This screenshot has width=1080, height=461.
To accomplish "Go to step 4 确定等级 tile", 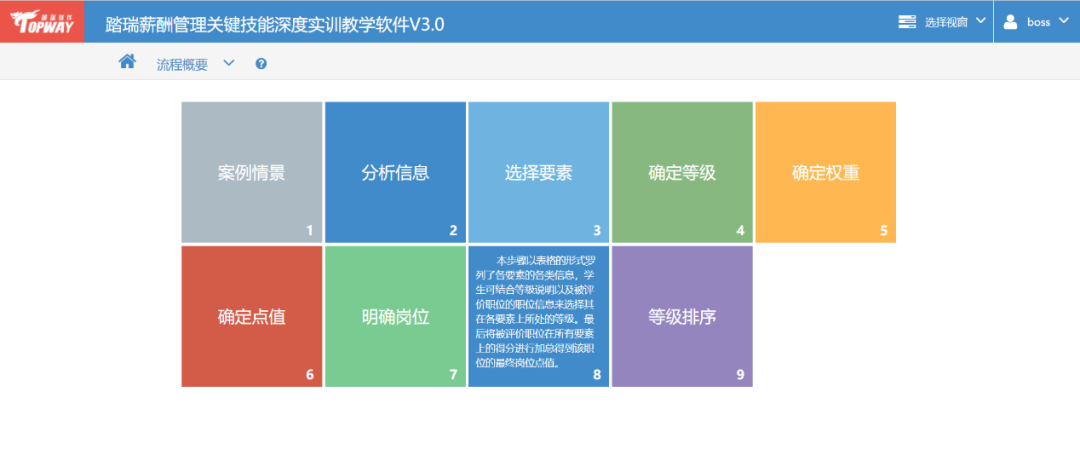I will tap(682, 172).
